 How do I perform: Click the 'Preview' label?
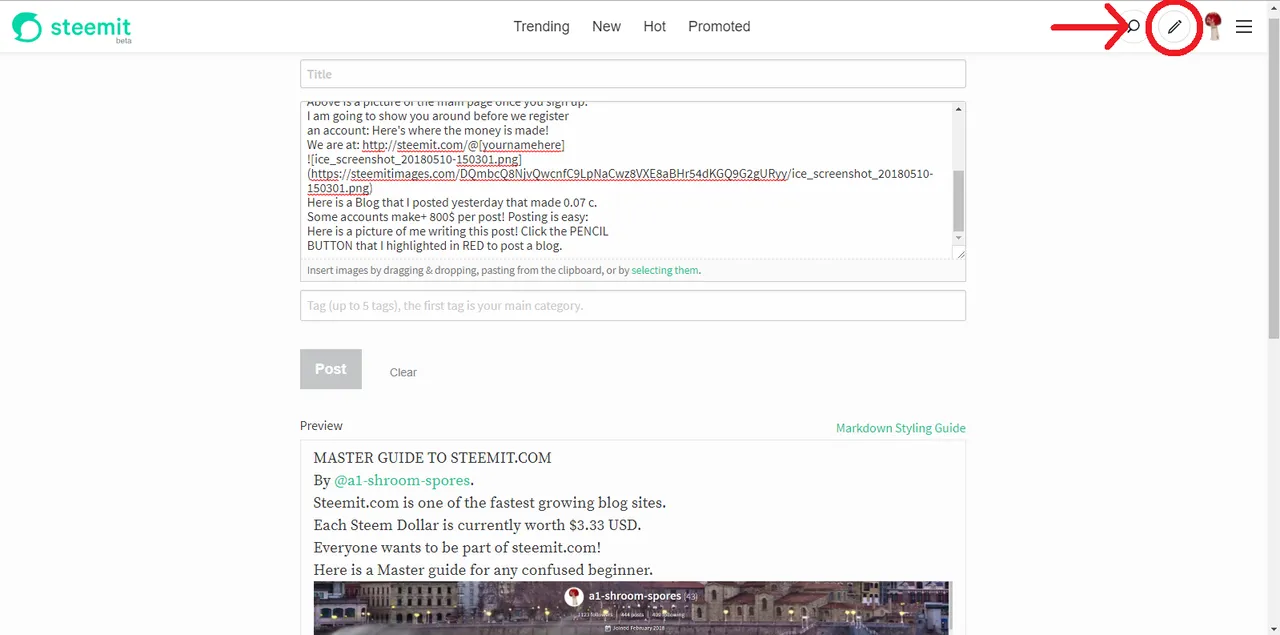tap(321, 426)
